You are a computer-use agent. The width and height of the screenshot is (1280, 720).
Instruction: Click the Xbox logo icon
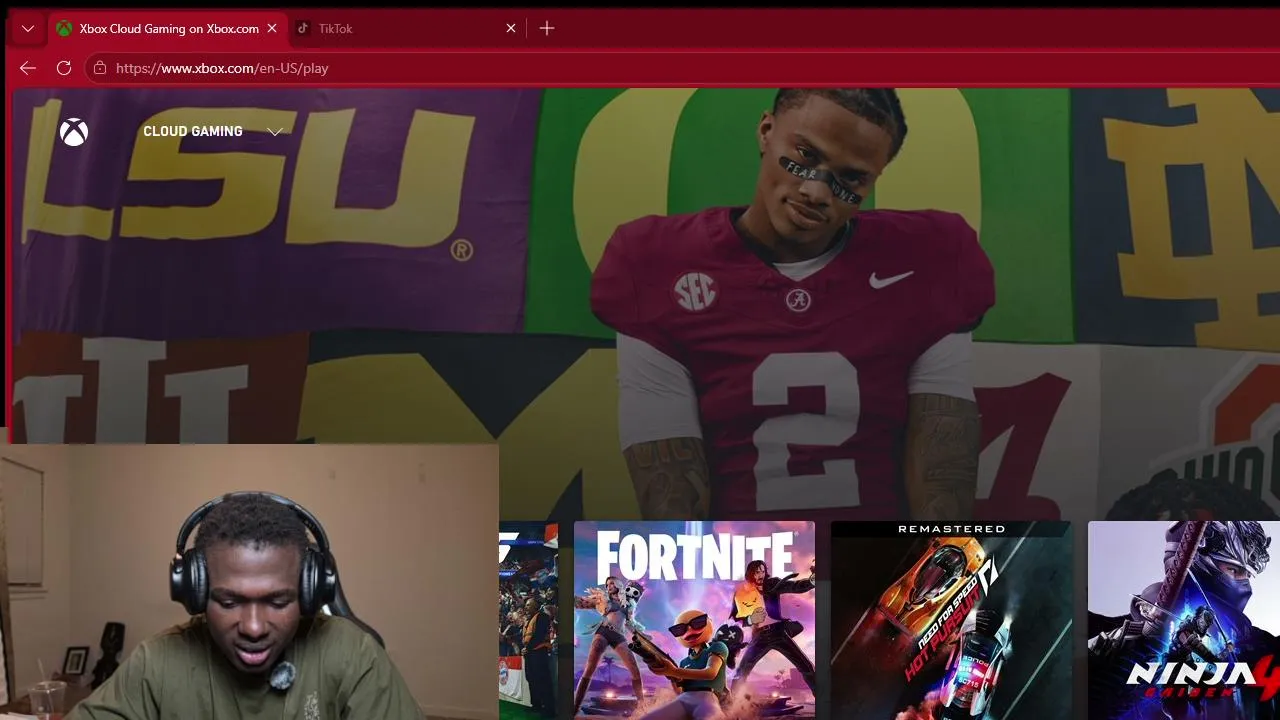[x=74, y=132]
